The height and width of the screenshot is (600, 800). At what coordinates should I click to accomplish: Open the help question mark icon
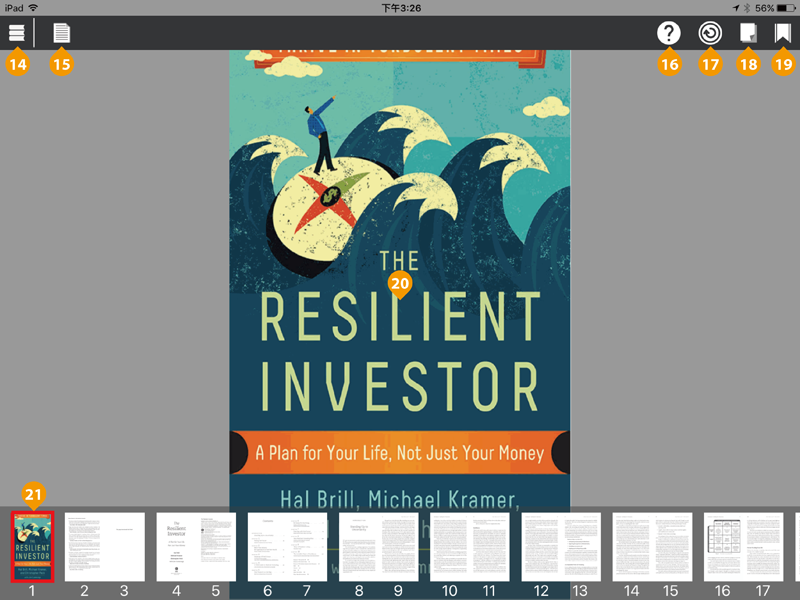[668, 33]
